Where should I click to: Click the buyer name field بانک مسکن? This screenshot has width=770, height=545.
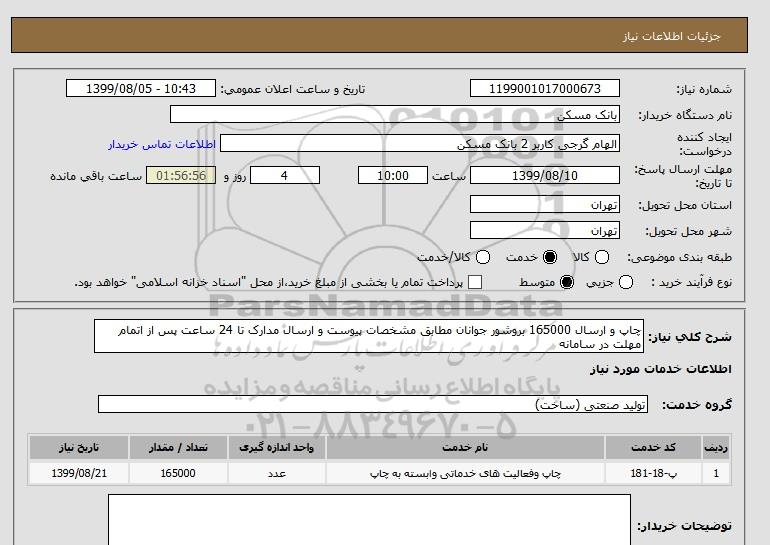tap(395, 114)
